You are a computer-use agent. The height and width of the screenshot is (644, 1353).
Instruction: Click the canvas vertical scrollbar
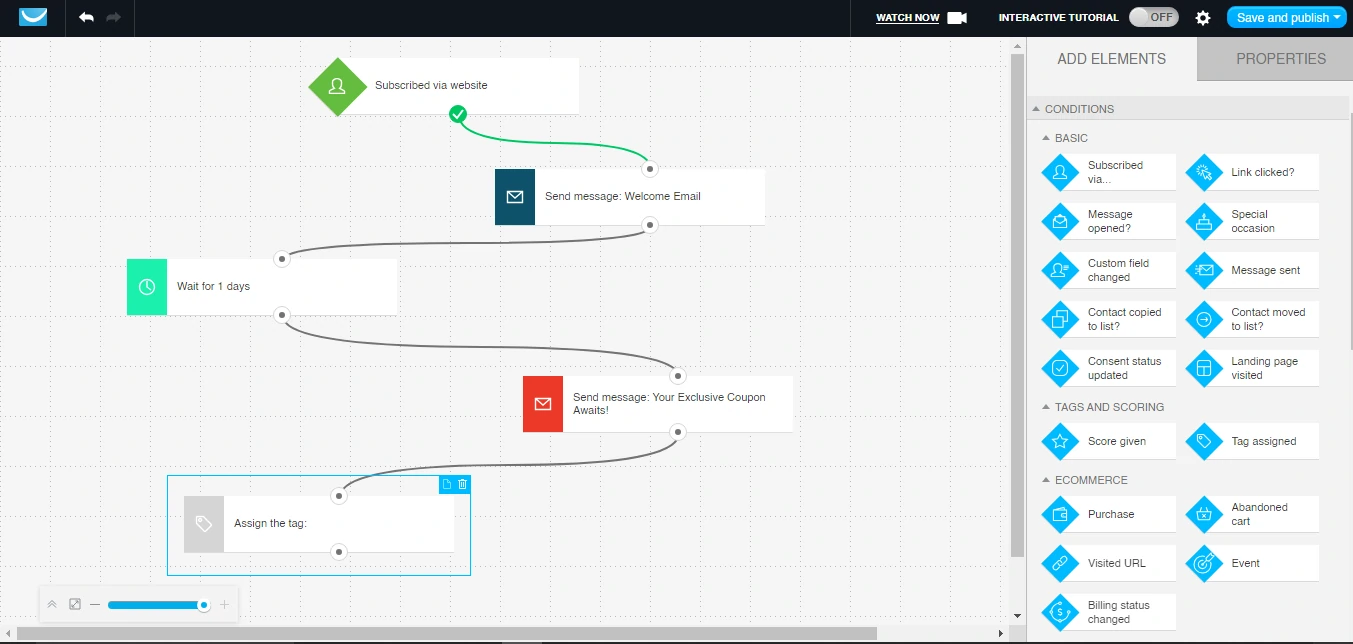point(1017,306)
